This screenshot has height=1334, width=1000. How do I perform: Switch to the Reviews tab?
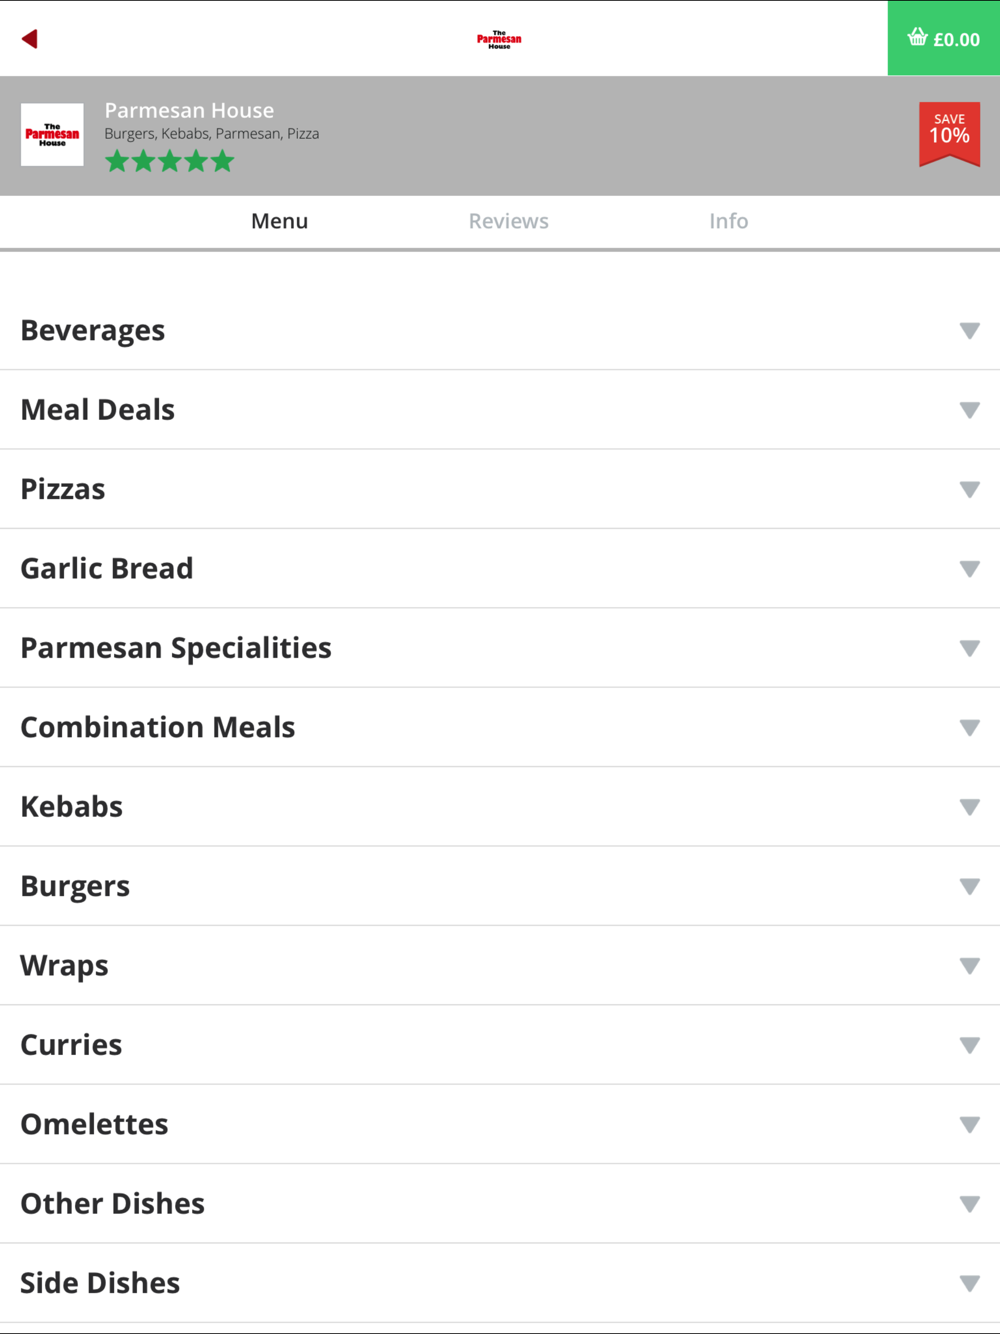(508, 221)
